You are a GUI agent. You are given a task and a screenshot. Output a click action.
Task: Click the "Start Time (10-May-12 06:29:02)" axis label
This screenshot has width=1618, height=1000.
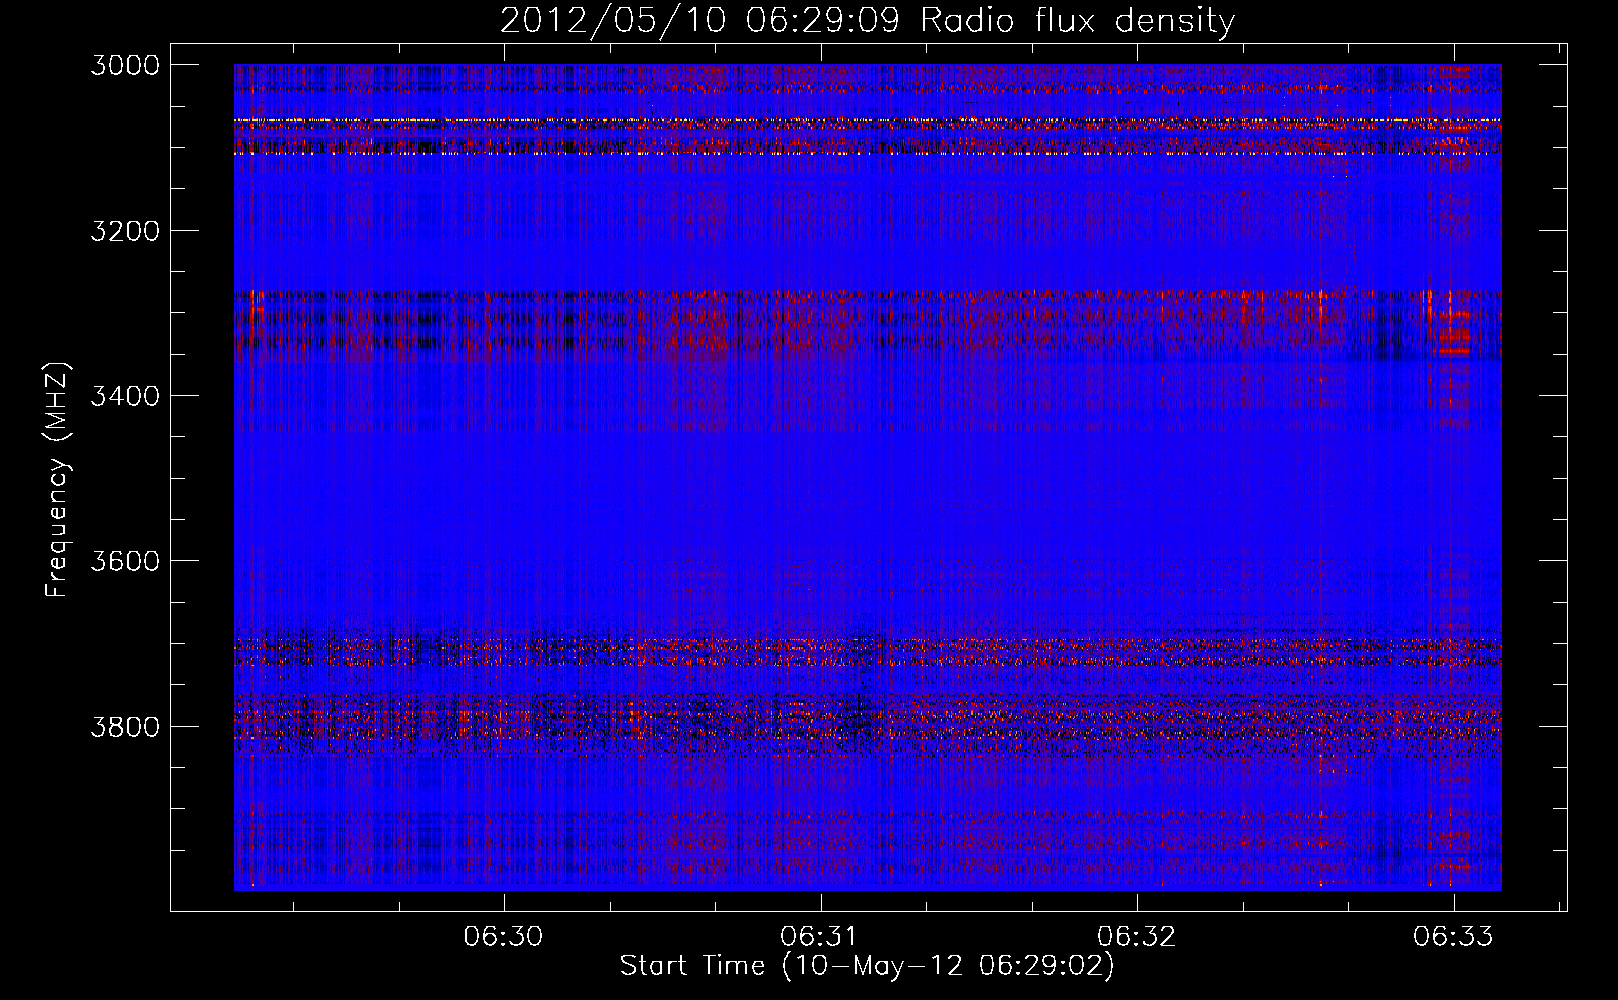click(x=867, y=966)
